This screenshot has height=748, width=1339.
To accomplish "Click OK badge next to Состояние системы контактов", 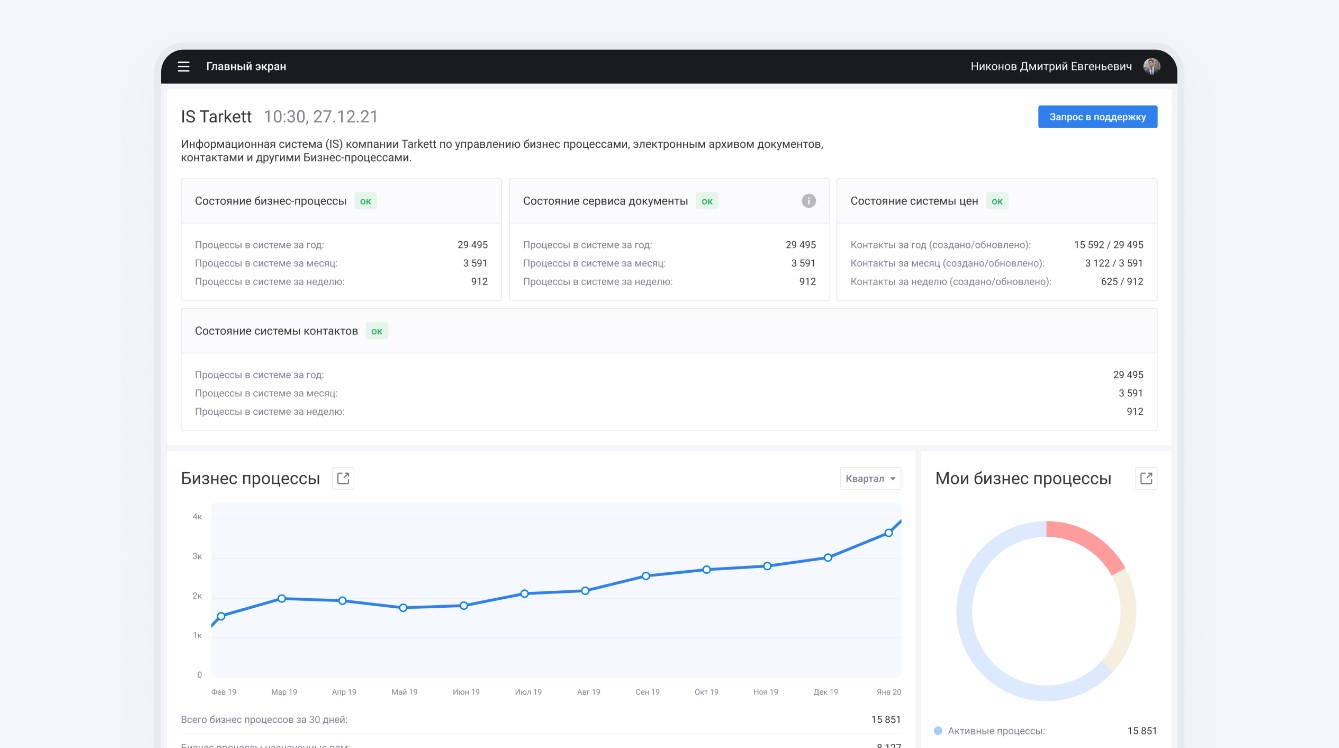I will tap(377, 331).
